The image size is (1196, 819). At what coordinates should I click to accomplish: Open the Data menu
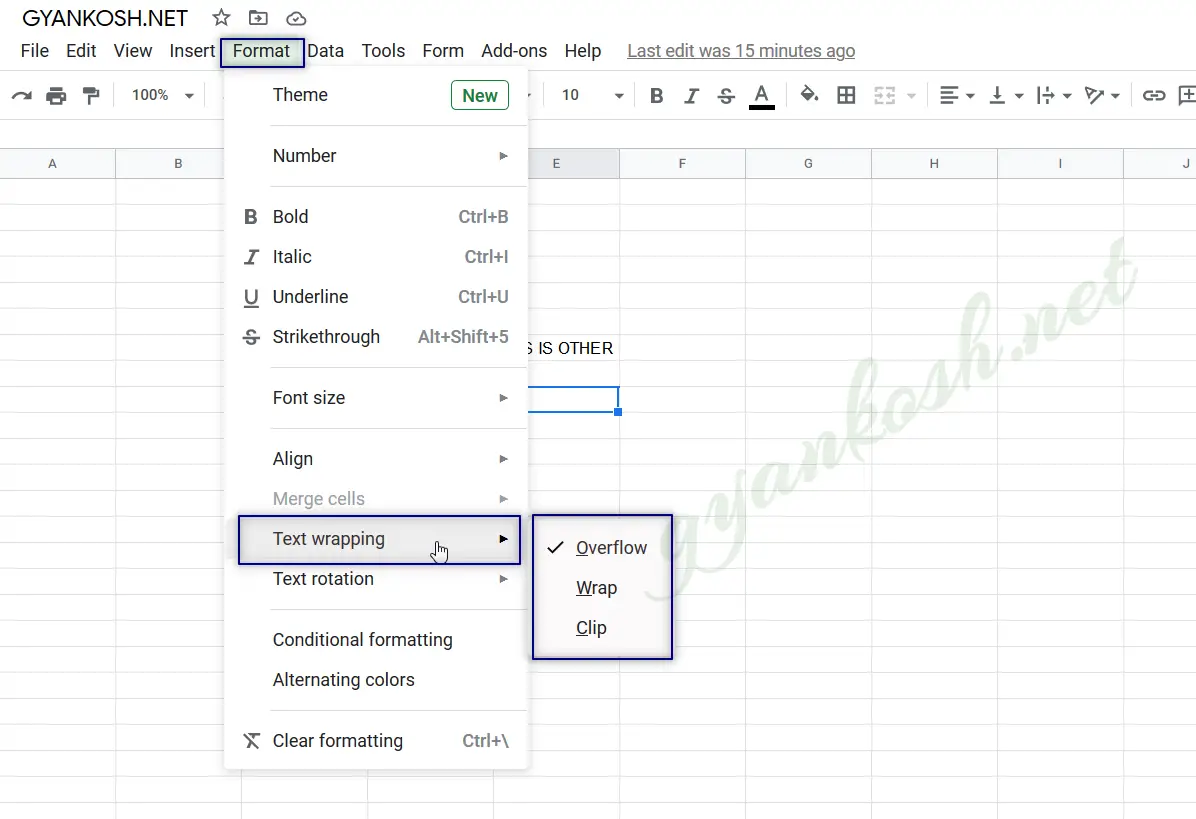[326, 51]
